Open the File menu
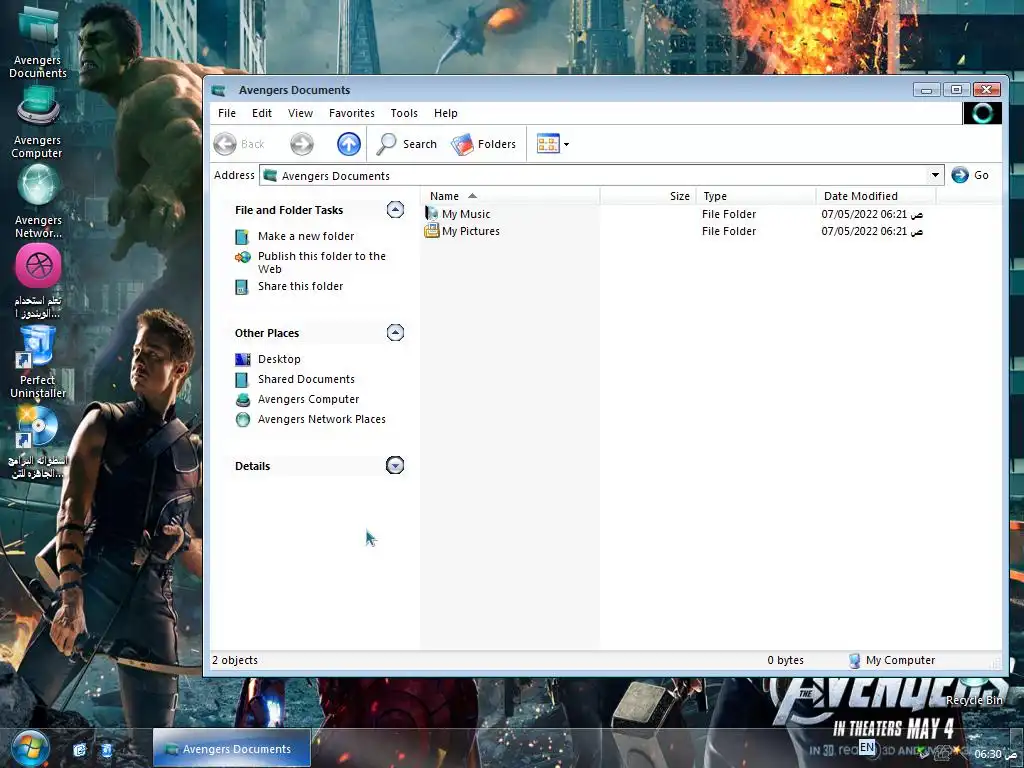 coord(227,113)
